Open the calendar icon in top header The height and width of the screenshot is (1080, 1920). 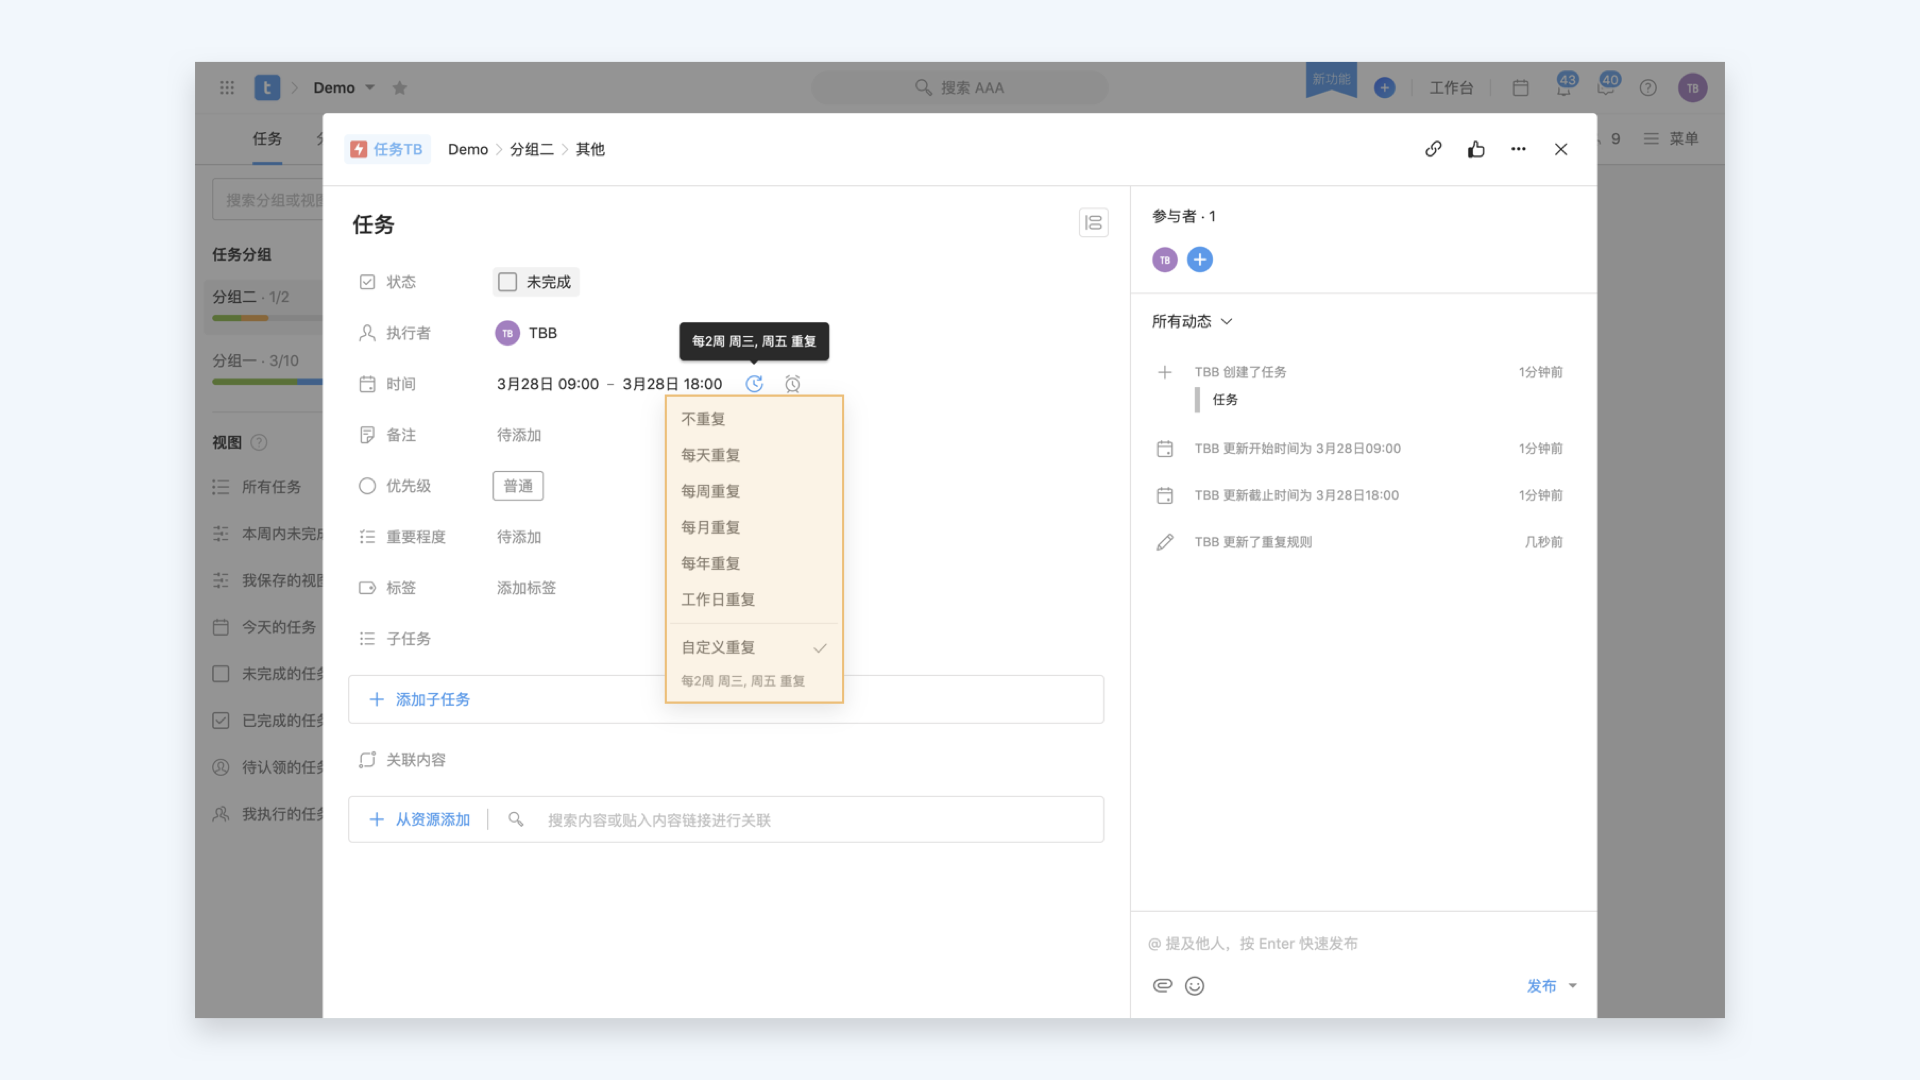click(1520, 88)
